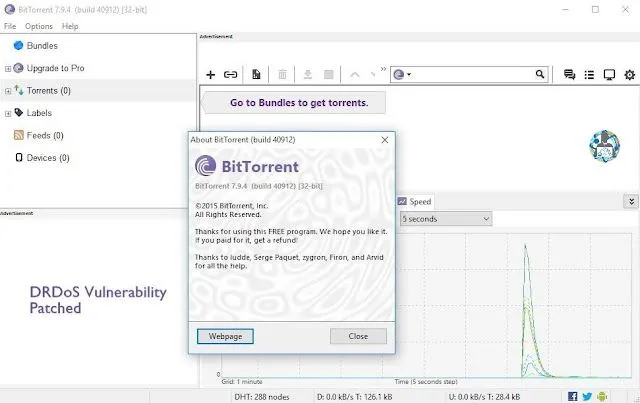Click the Bundles blue icon
640x403 pixels.
click(x=18, y=45)
